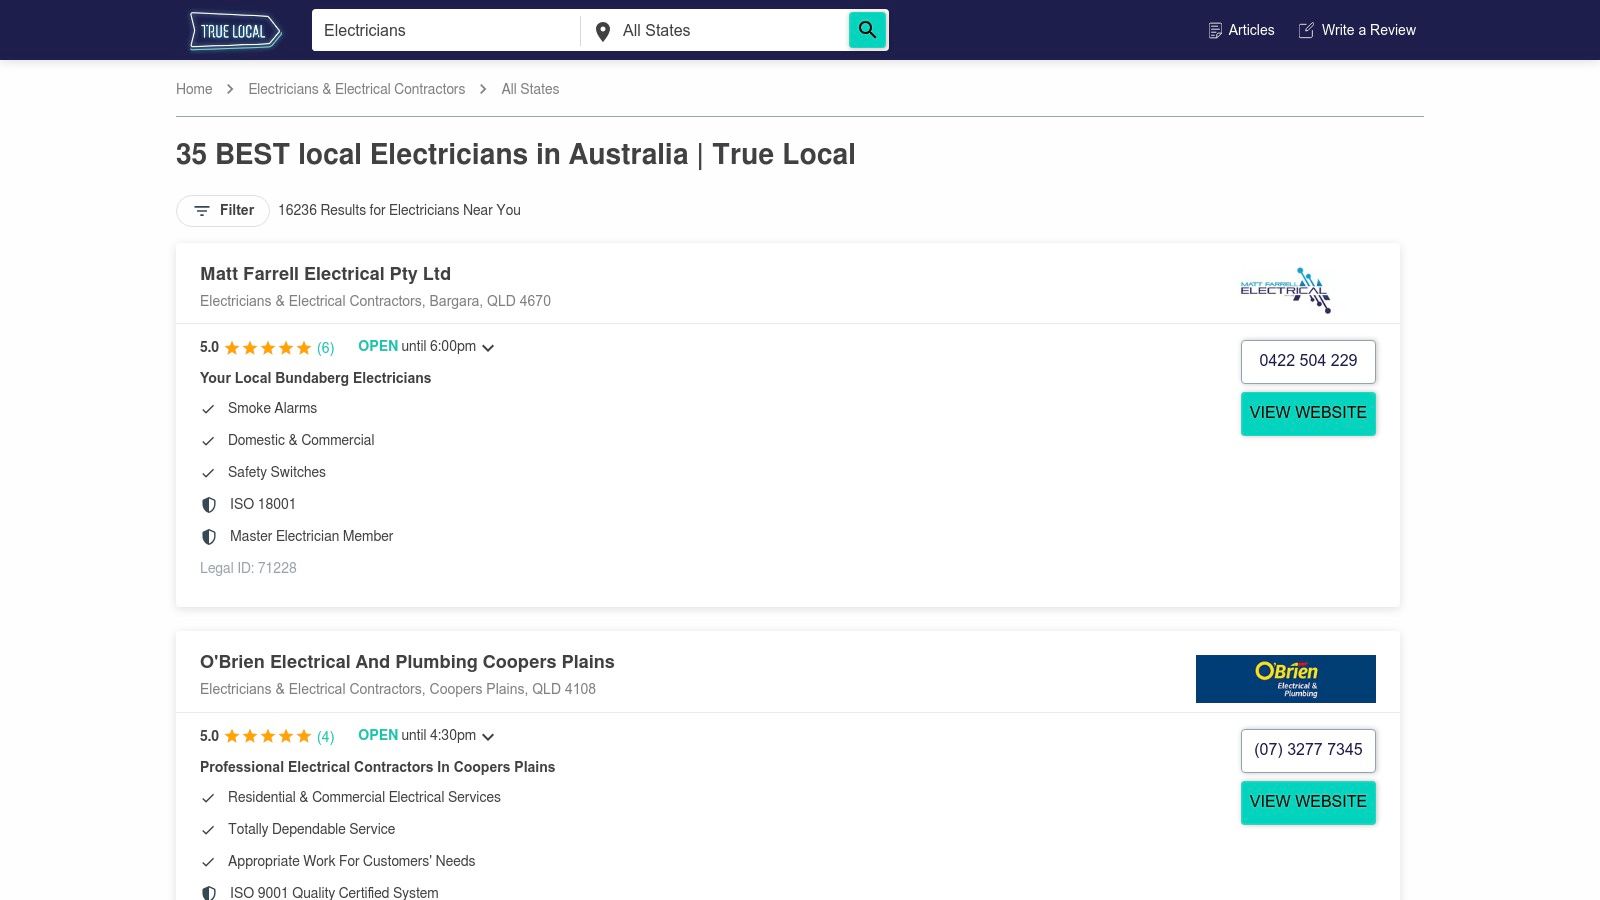The image size is (1600, 900).
Task: Expand opening hours for O'Brien Electrical
Action: 488,737
